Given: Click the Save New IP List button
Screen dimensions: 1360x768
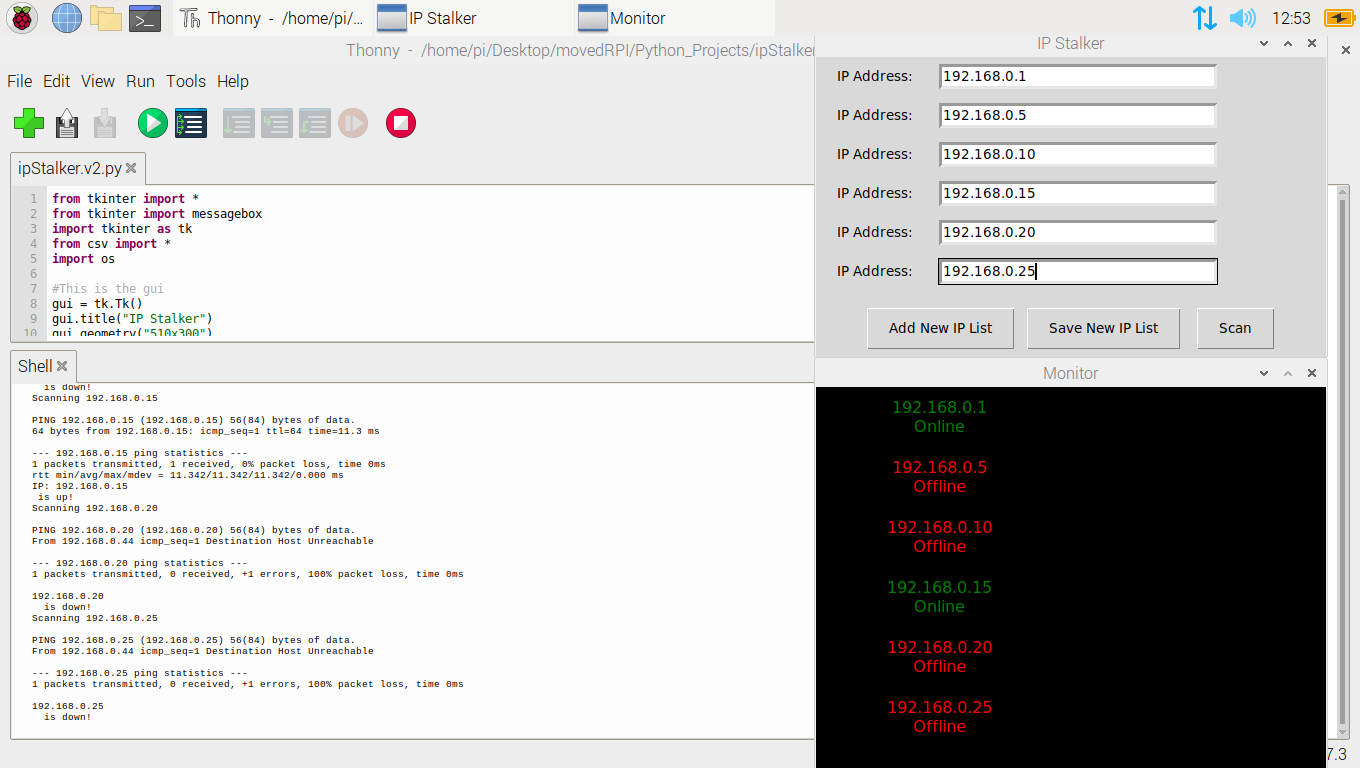Looking at the screenshot, I should coord(1104,328).
